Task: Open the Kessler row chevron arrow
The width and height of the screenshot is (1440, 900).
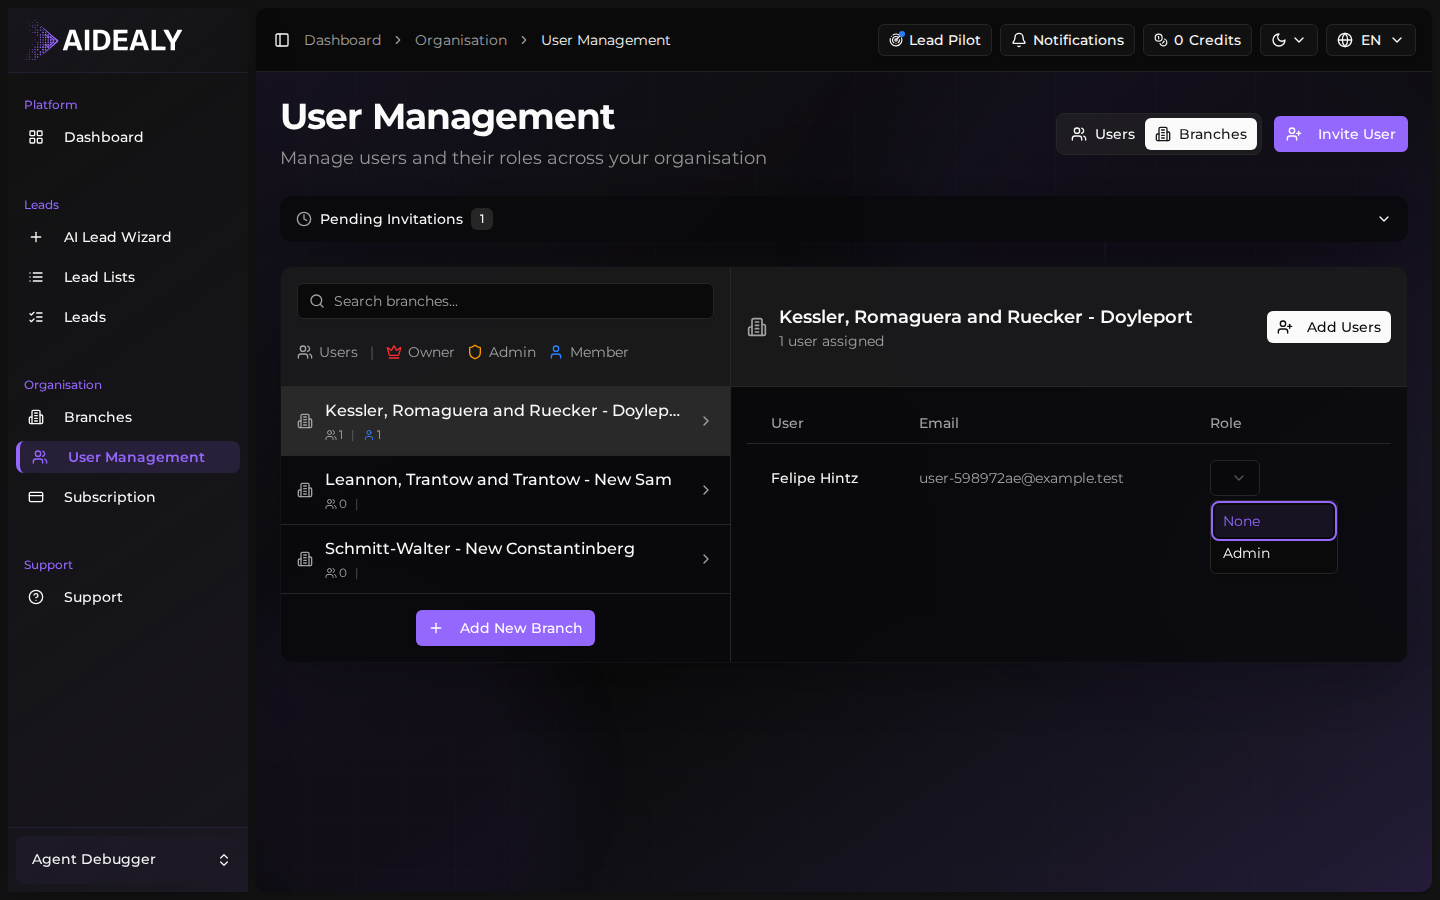Action: [706, 421]
